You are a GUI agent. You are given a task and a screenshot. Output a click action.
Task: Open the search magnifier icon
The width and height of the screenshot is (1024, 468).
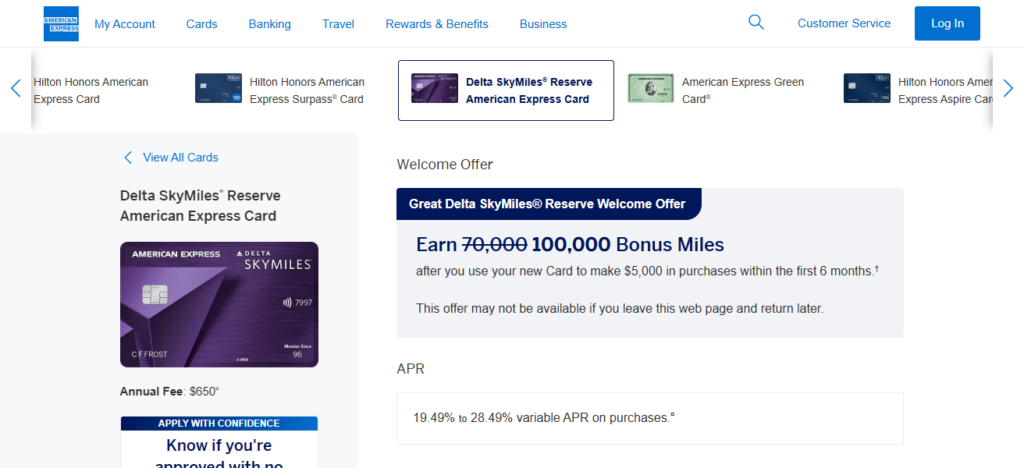[x=756, y=23]
